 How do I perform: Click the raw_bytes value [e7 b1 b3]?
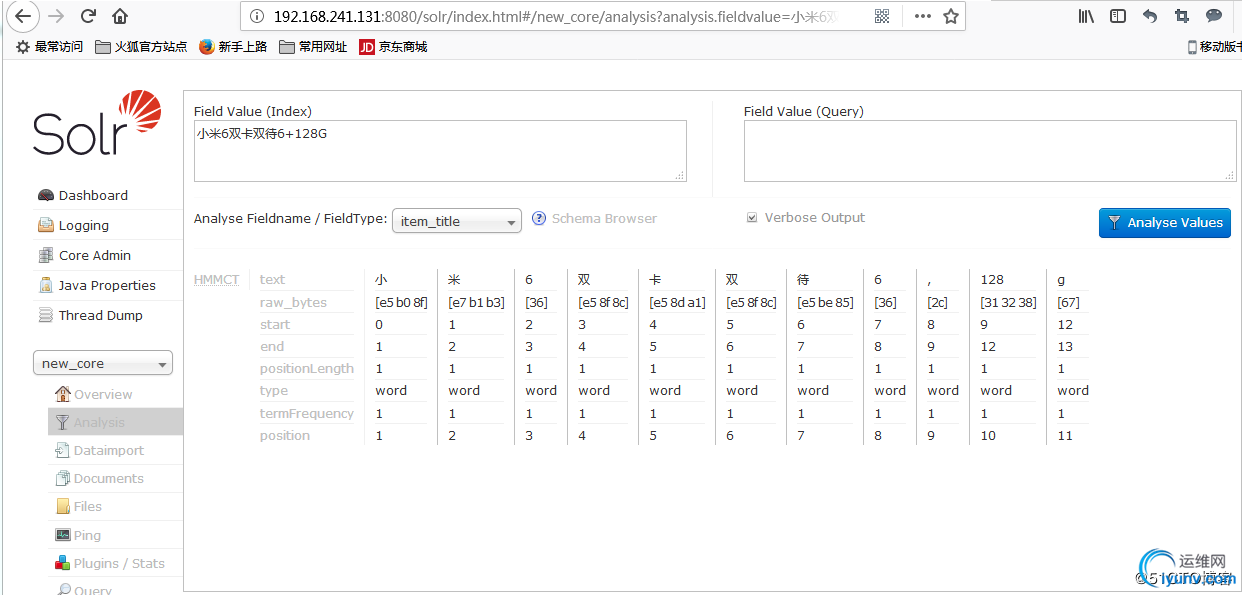[x=476, y=302]
